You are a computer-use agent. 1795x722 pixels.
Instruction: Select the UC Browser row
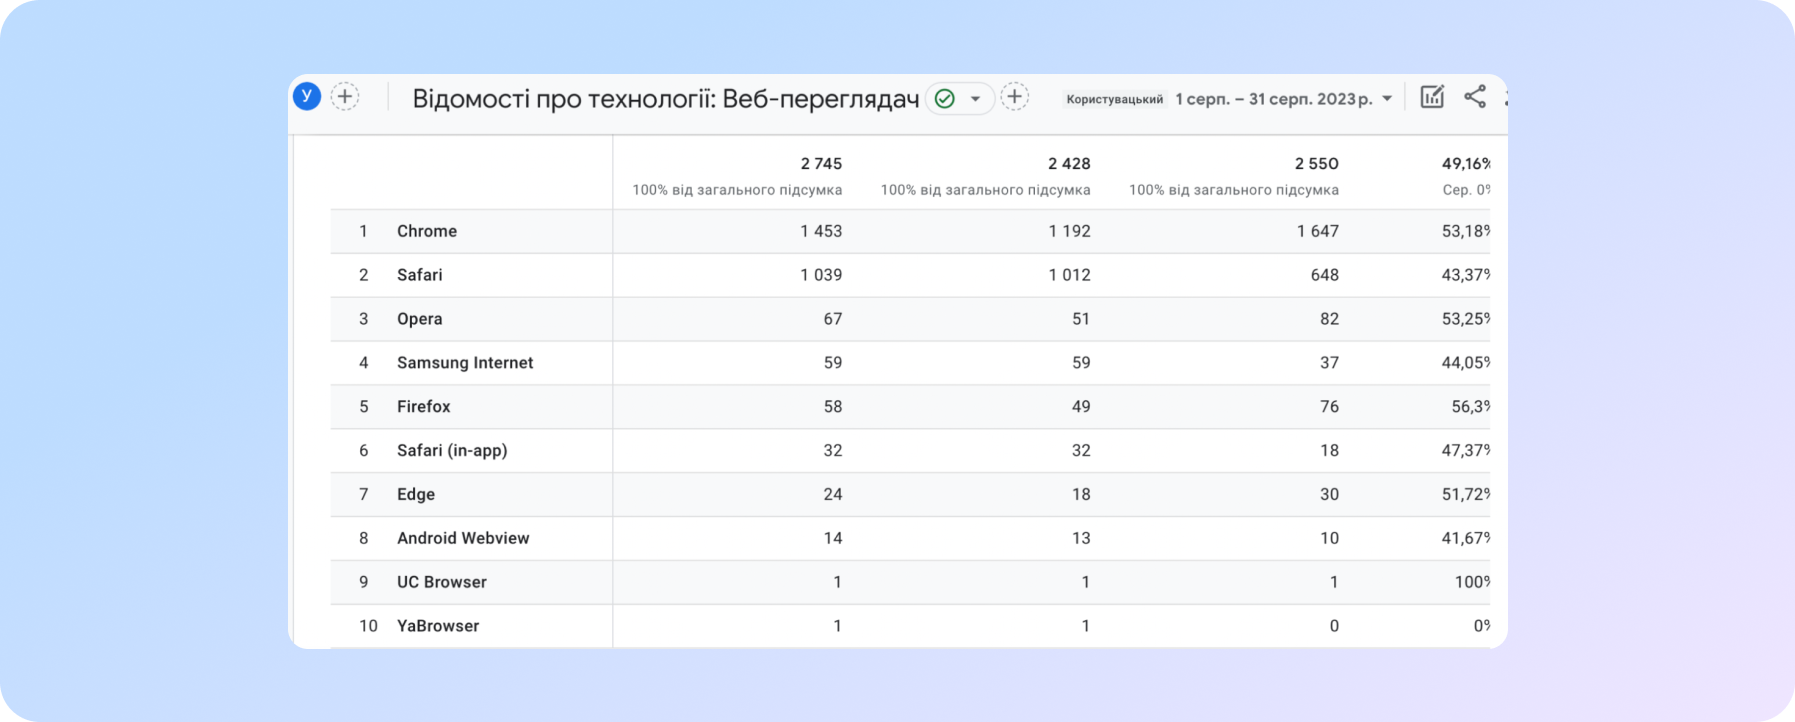(x=910, y=582)
